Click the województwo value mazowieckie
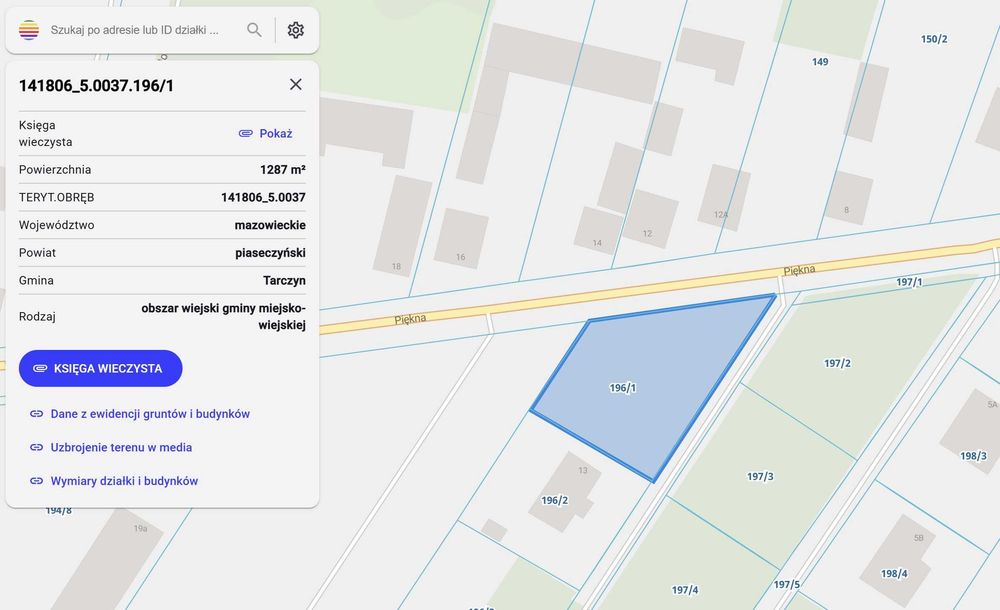Screen dimensions: 1000x610 [x=270, y=225]
